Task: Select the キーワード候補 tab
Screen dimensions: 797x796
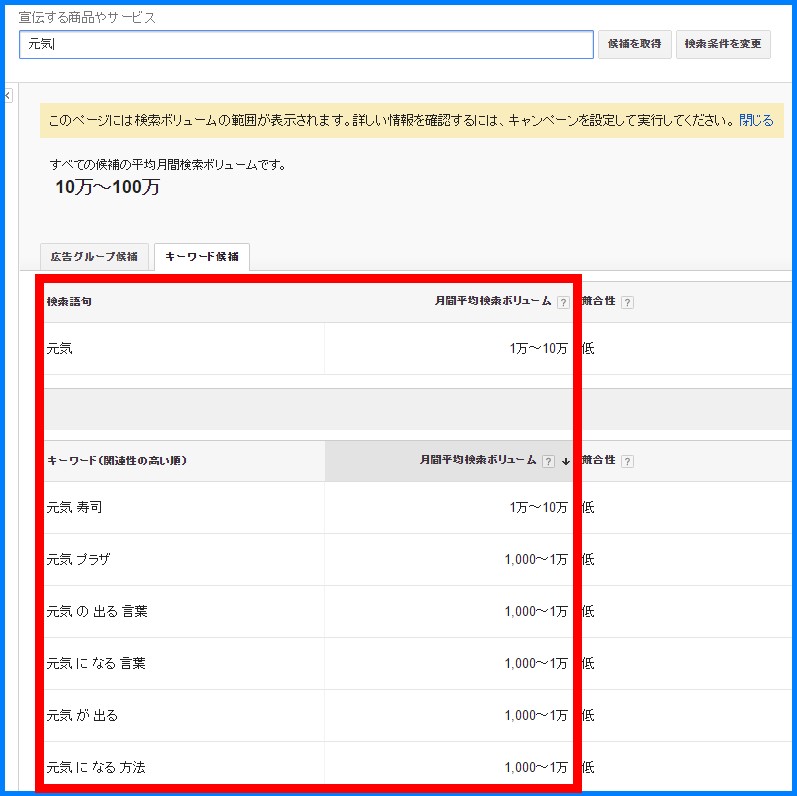Action: pyautogui.click(x=201, y=256)
